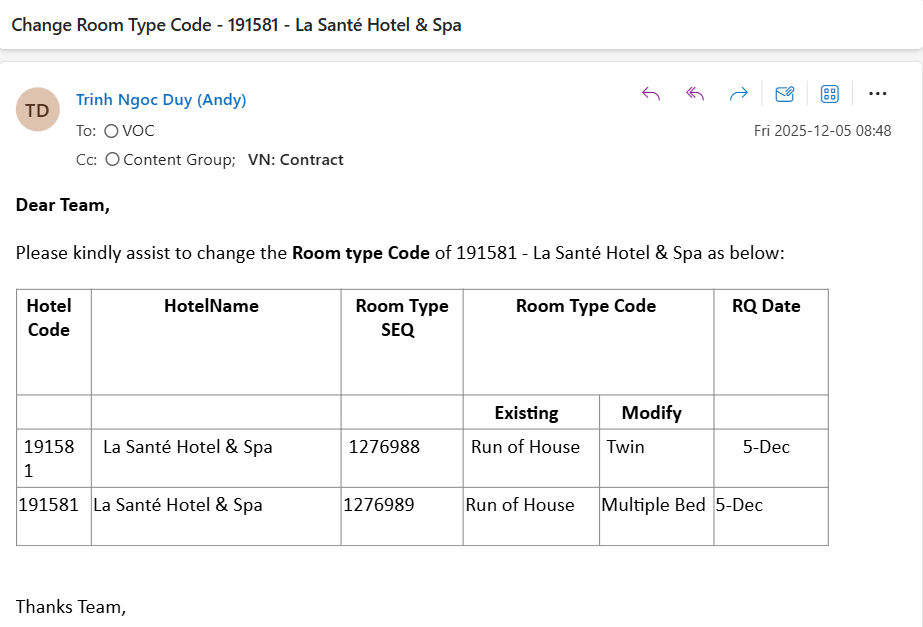Screen dimensions: 923x627
Task: Click the Reply All icon
Action: point(695,94)
